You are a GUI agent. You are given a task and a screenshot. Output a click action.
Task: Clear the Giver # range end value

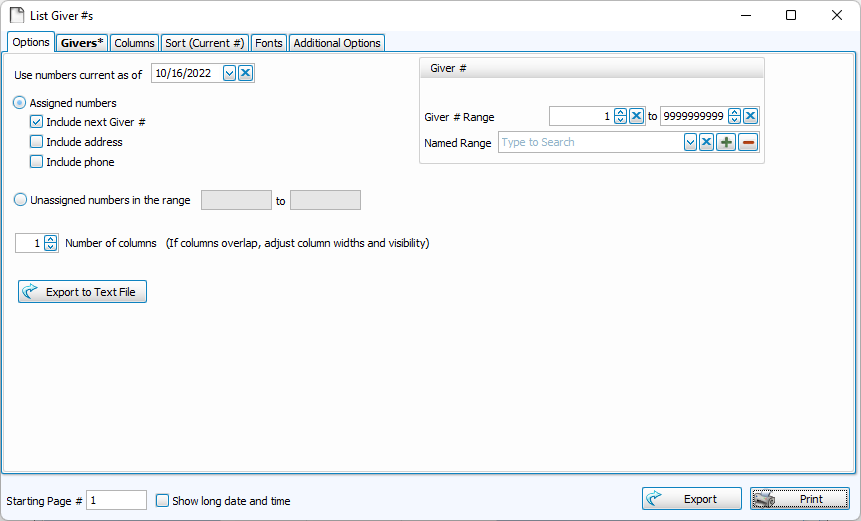(x=750, y=116)
